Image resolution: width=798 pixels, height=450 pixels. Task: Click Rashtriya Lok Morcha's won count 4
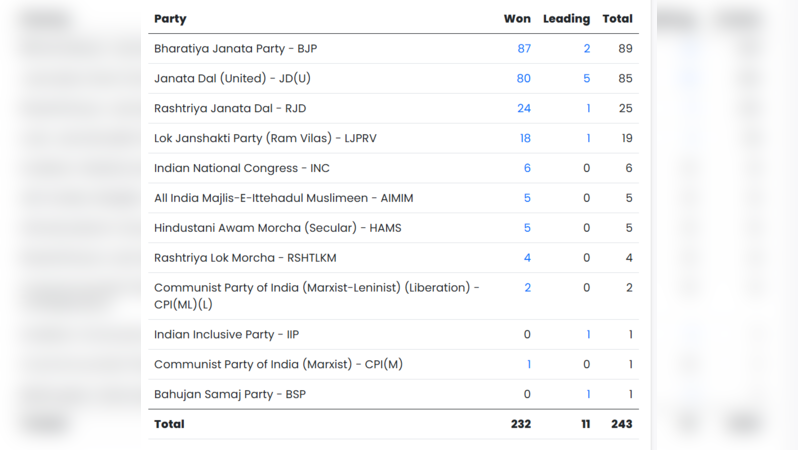[527, 258]
